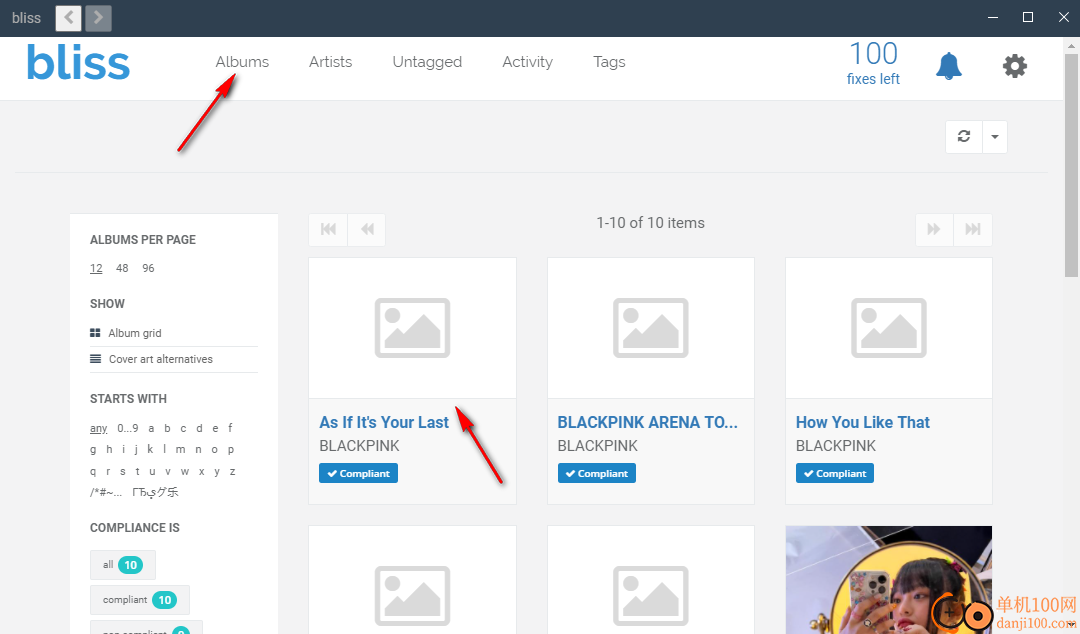1080x634 pixels.
Task: Open the How You Like That album cover
Action: 889,328
